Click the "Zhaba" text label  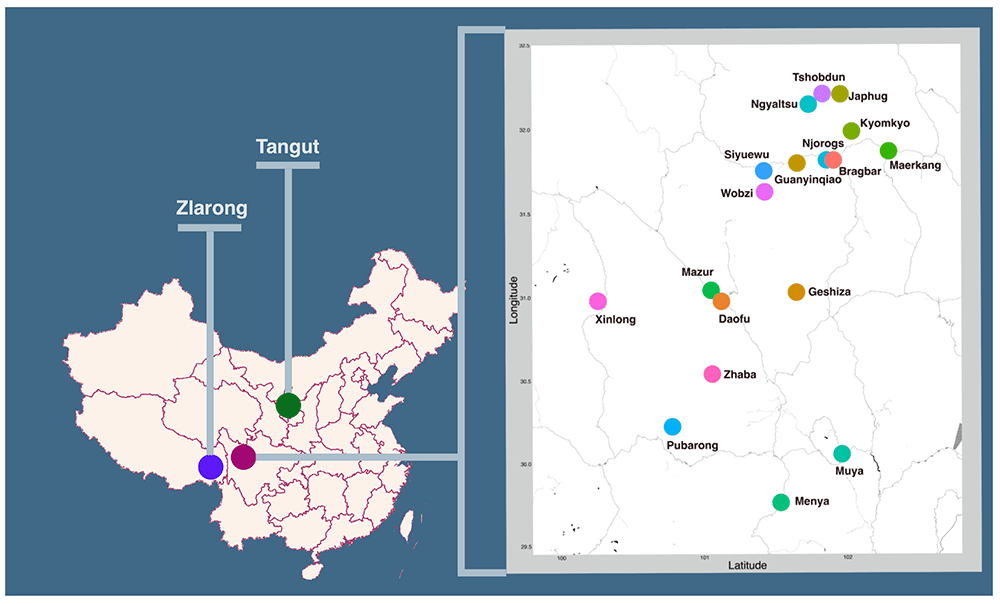coord(740,374)
